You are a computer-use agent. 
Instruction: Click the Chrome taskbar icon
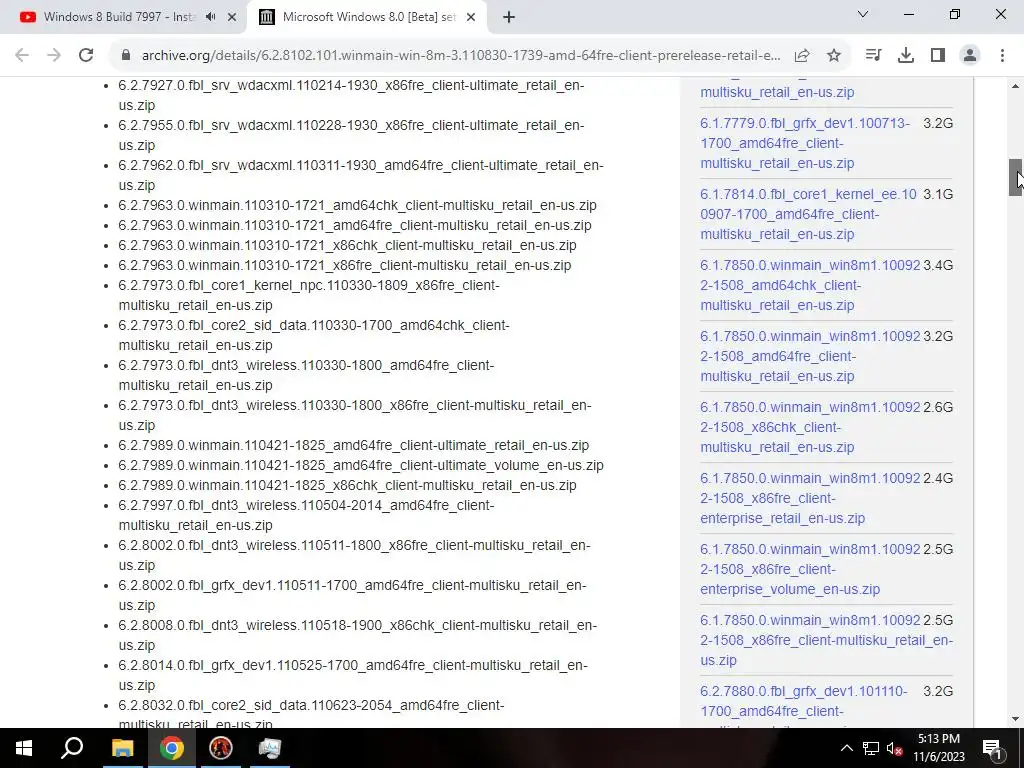coord(172,748)
